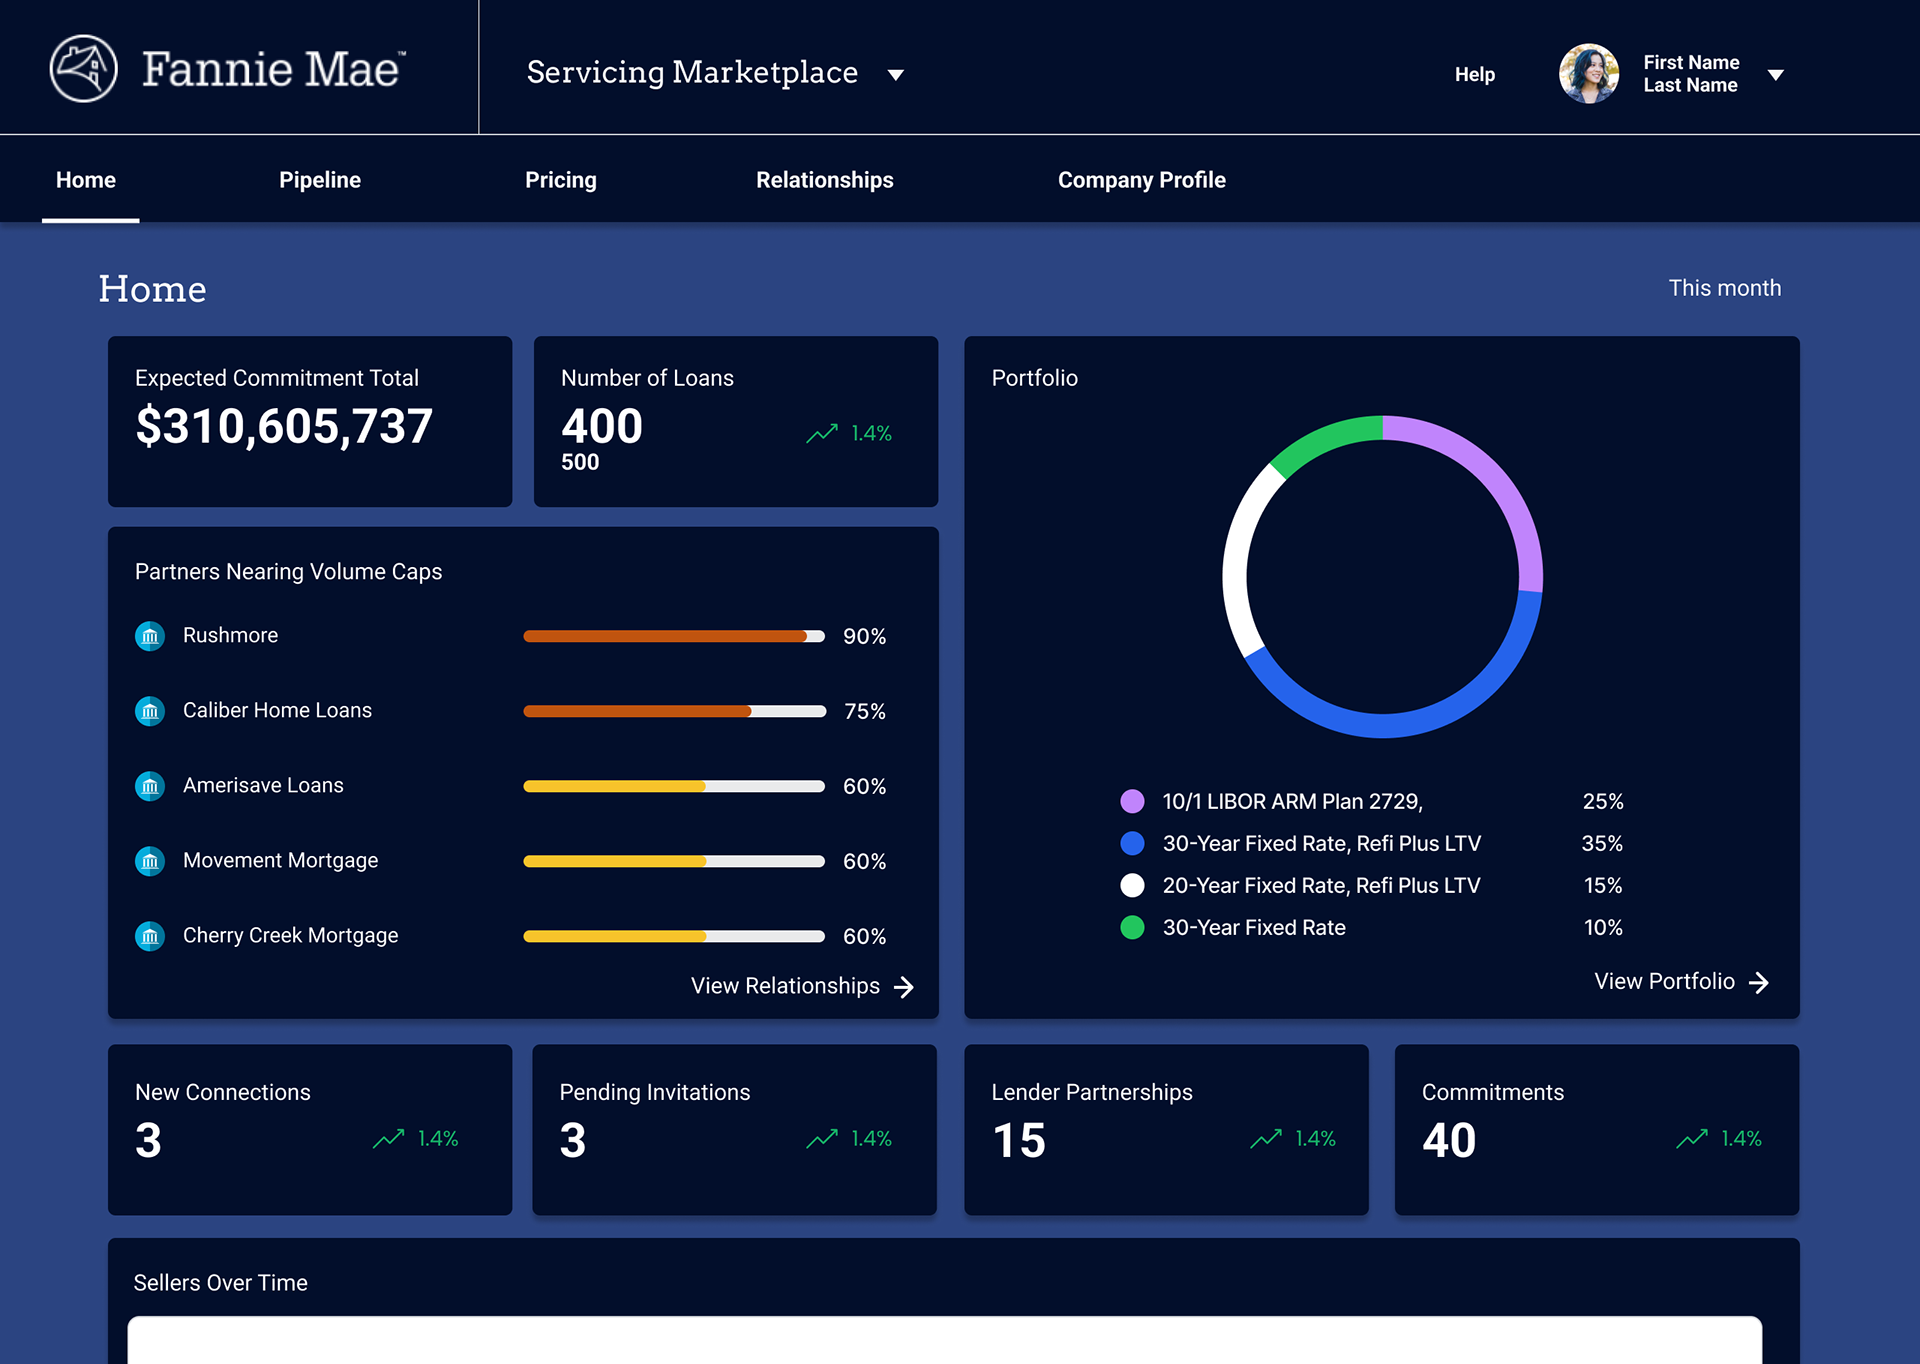Switch to the Pipeline tab
Viewport: 1920px width, 1364px height.
320,180
